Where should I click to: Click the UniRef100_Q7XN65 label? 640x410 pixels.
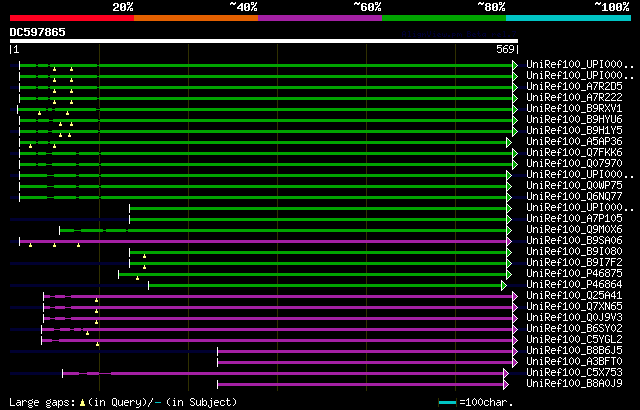tap(574, 307)
